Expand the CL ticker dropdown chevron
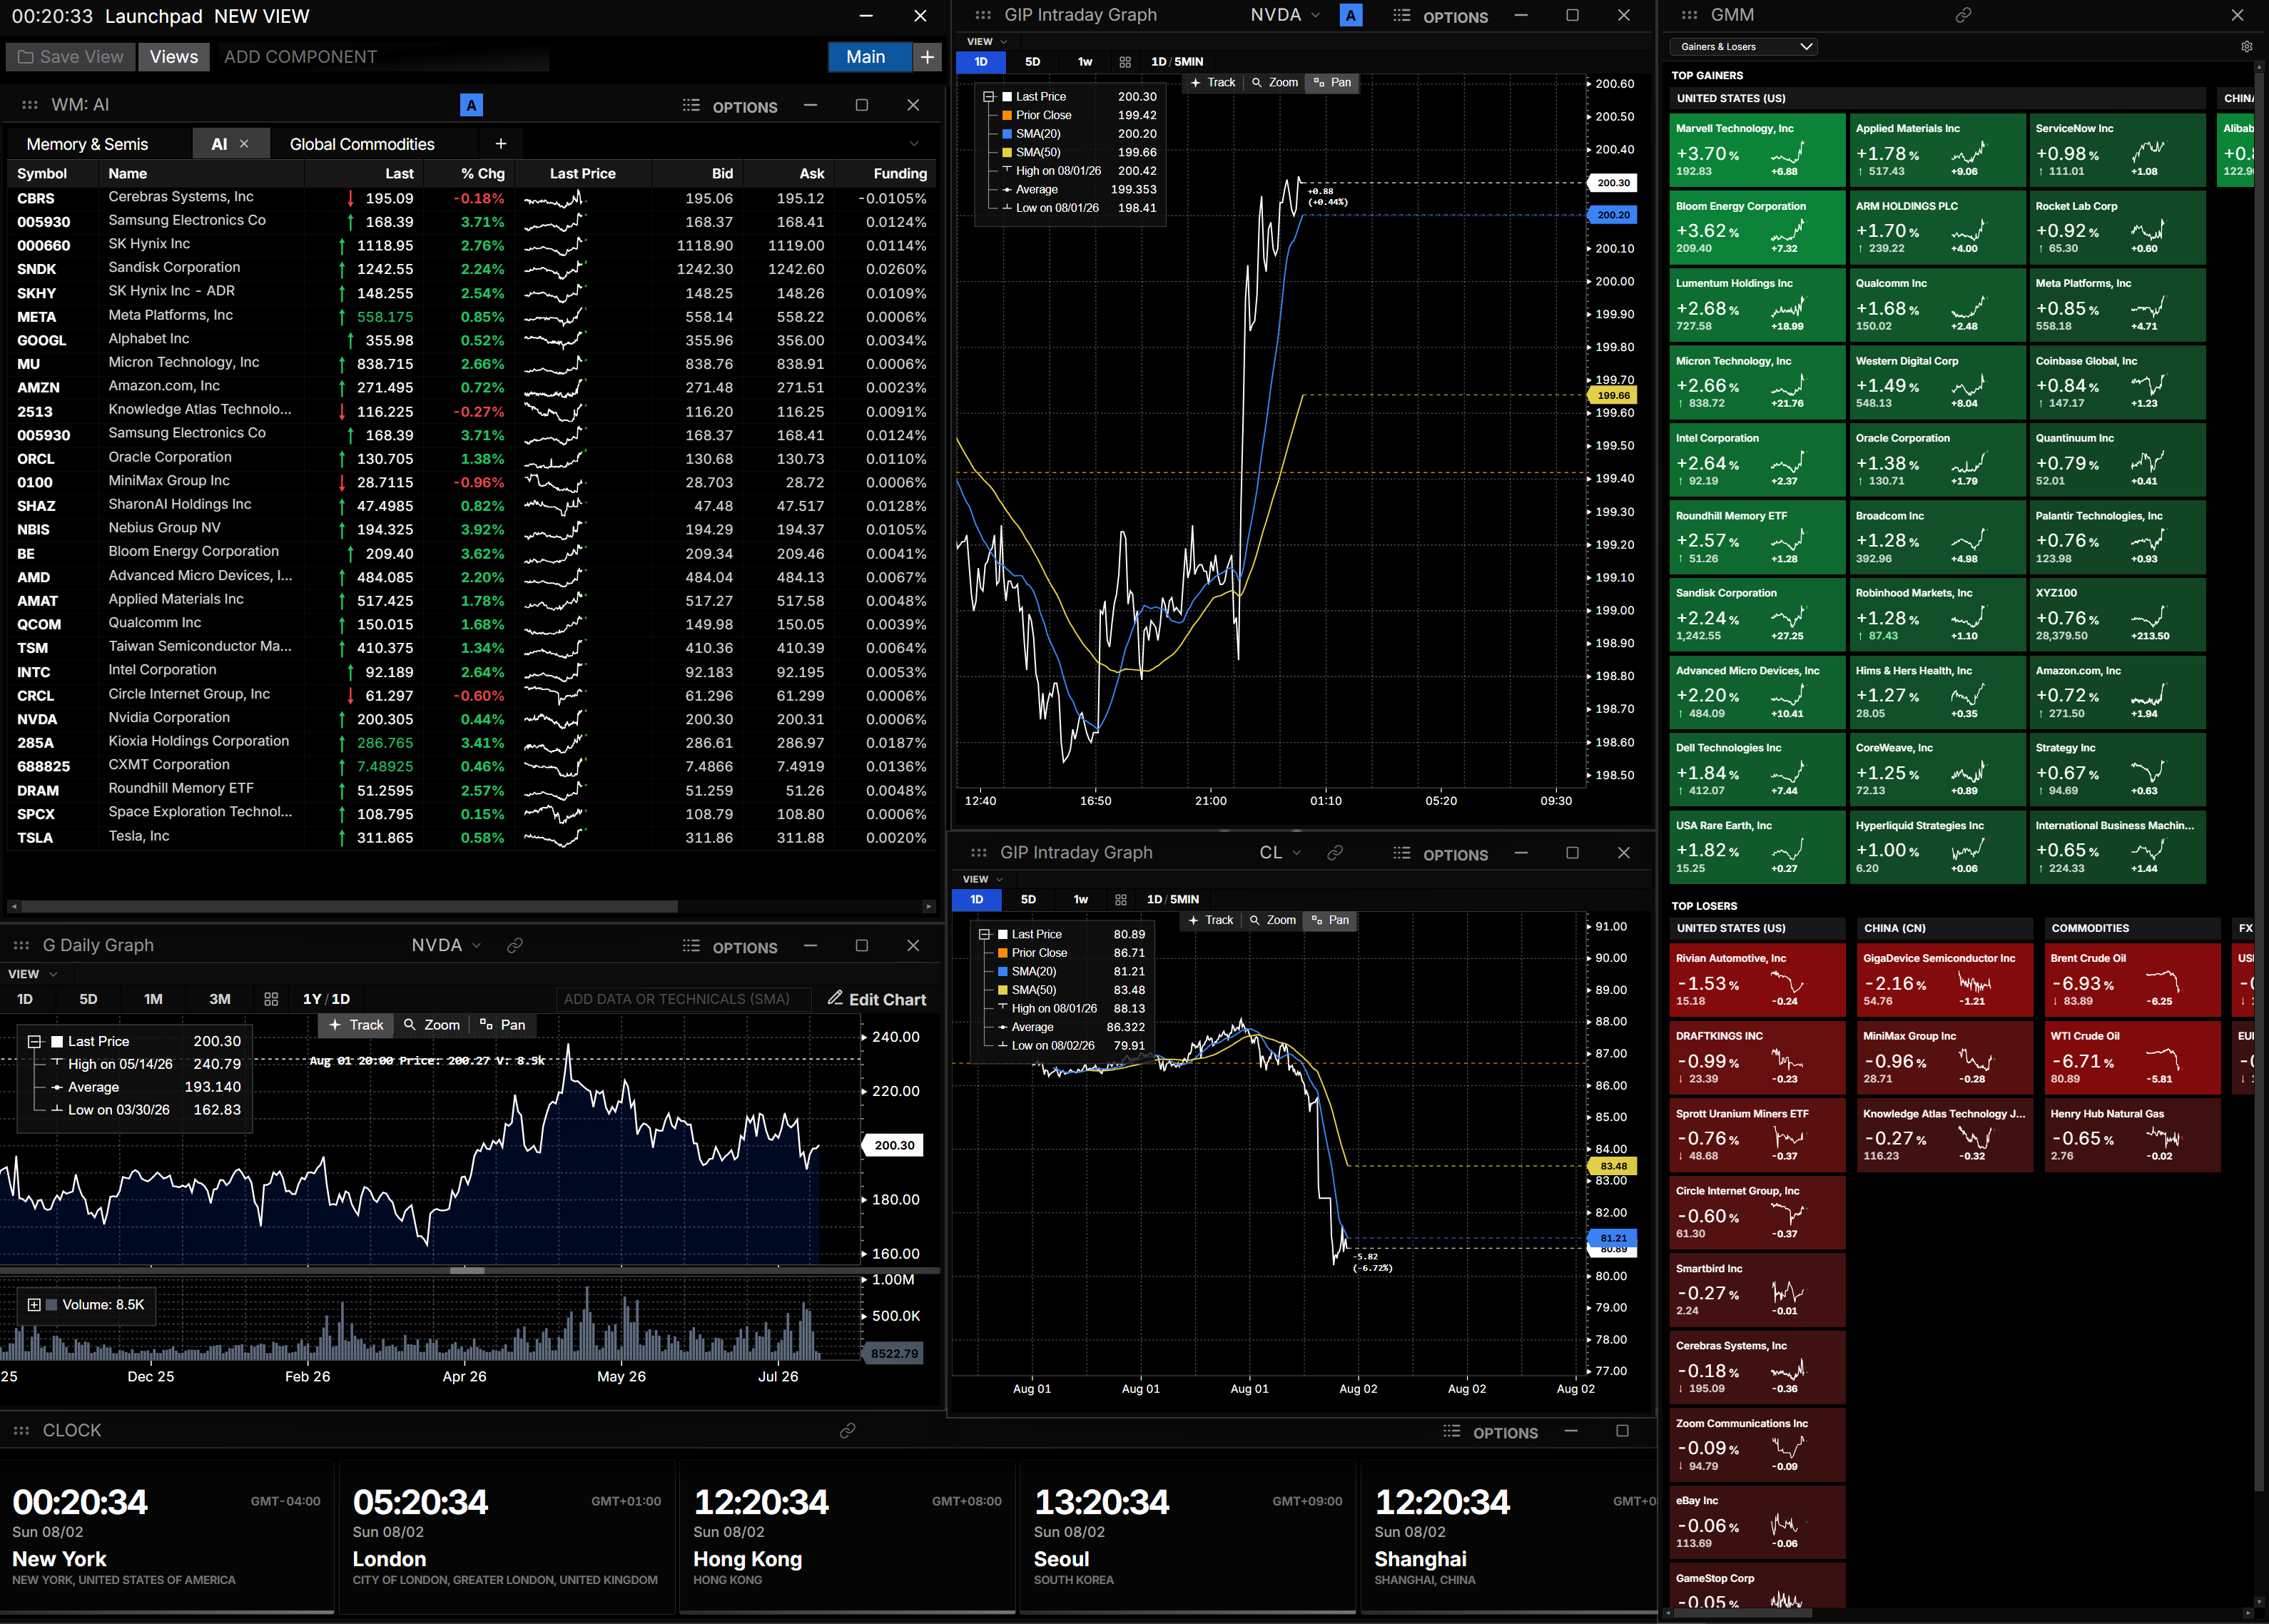 1297,853
